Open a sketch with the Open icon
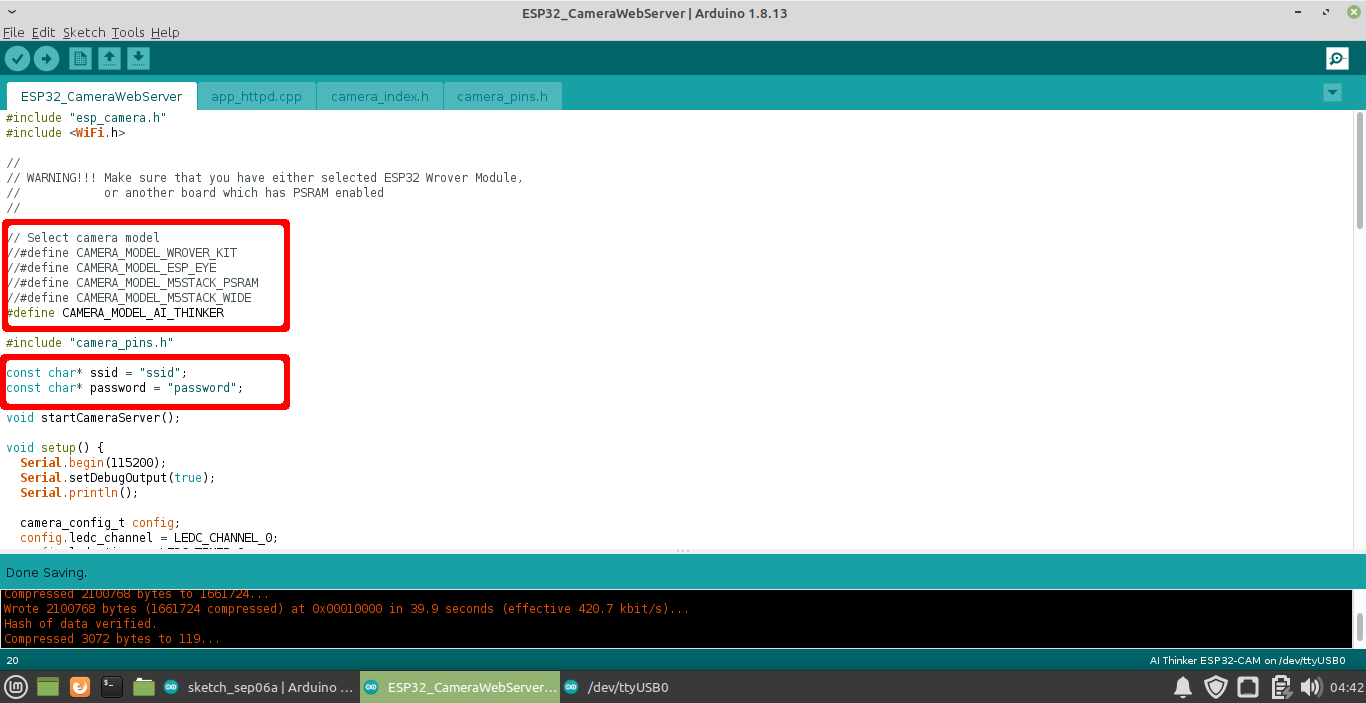Screen dimensions: 1366x703 [109, 58]
